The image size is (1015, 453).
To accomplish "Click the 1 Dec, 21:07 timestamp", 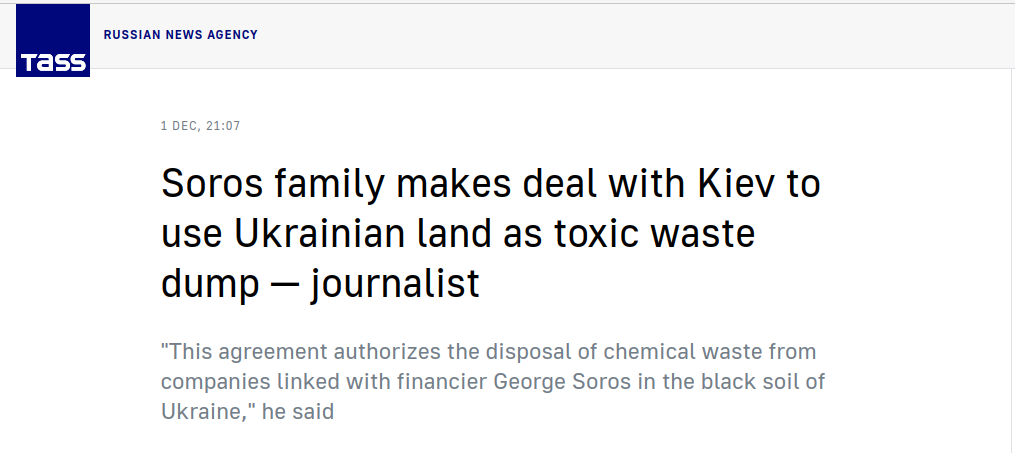I will tap(200, 126).
